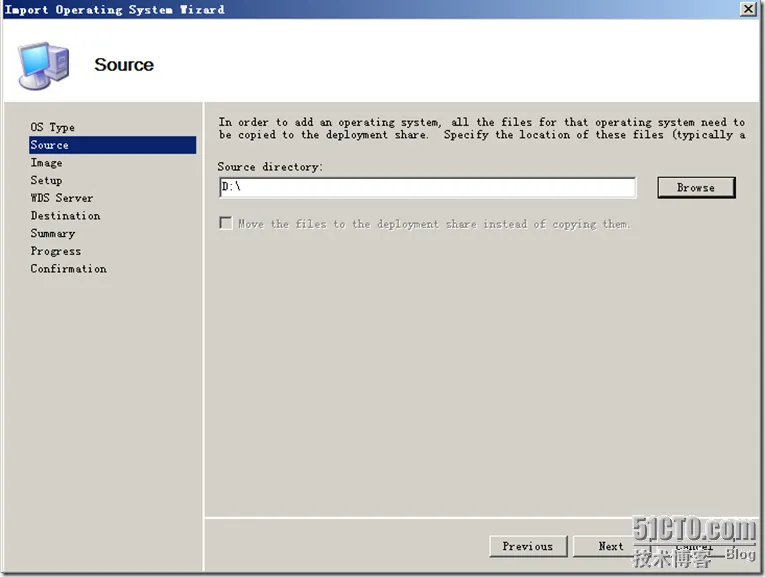The width and height of the screenshot is (765, 577).
Task: Click the computer wizard icon in header
Action: (x=43, y=65)
